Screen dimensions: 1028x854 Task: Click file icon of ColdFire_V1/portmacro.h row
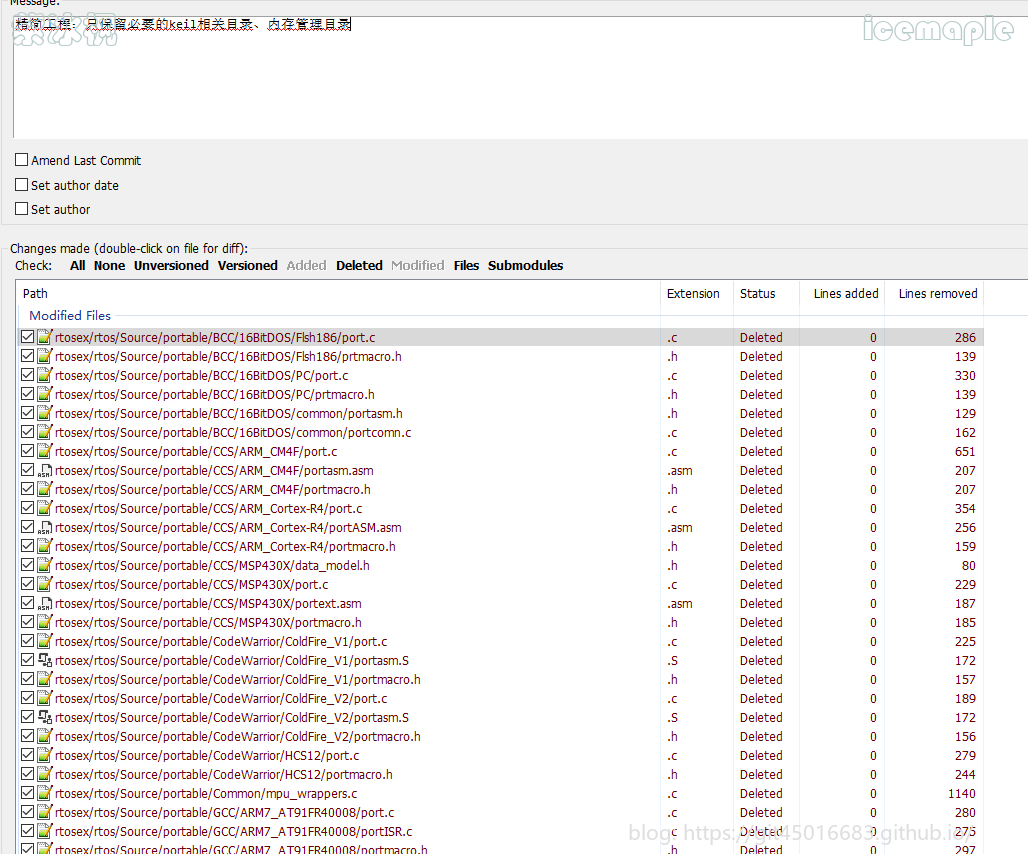pos(45,680)
